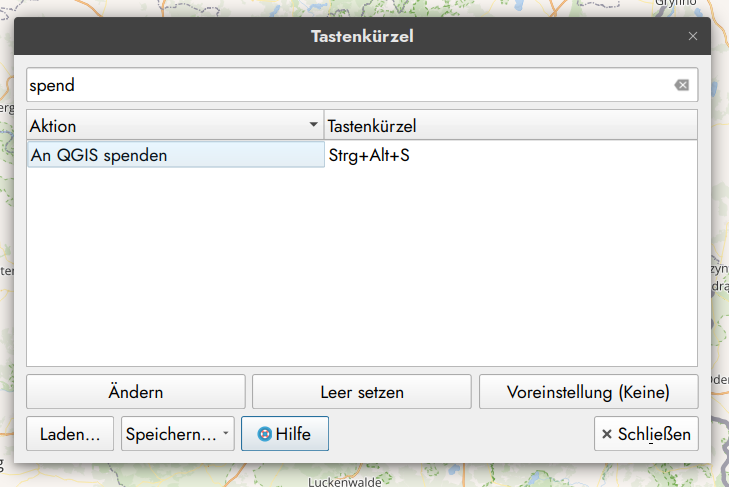Click divider between Aktion and Tastenkürzel headers
Screen dimensions: 729x487
(x=325, y=126)
